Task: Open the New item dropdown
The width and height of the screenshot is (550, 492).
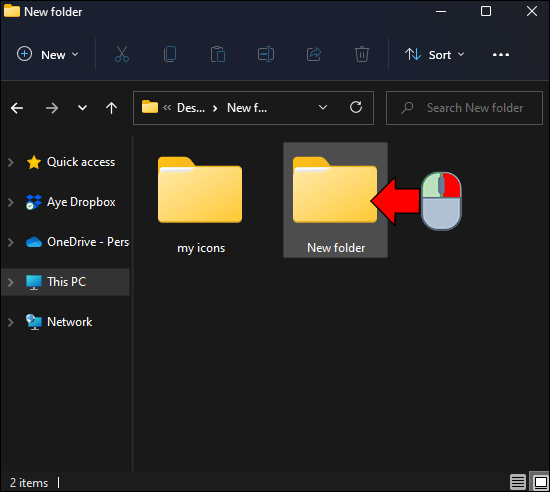Action: point(48,55)
